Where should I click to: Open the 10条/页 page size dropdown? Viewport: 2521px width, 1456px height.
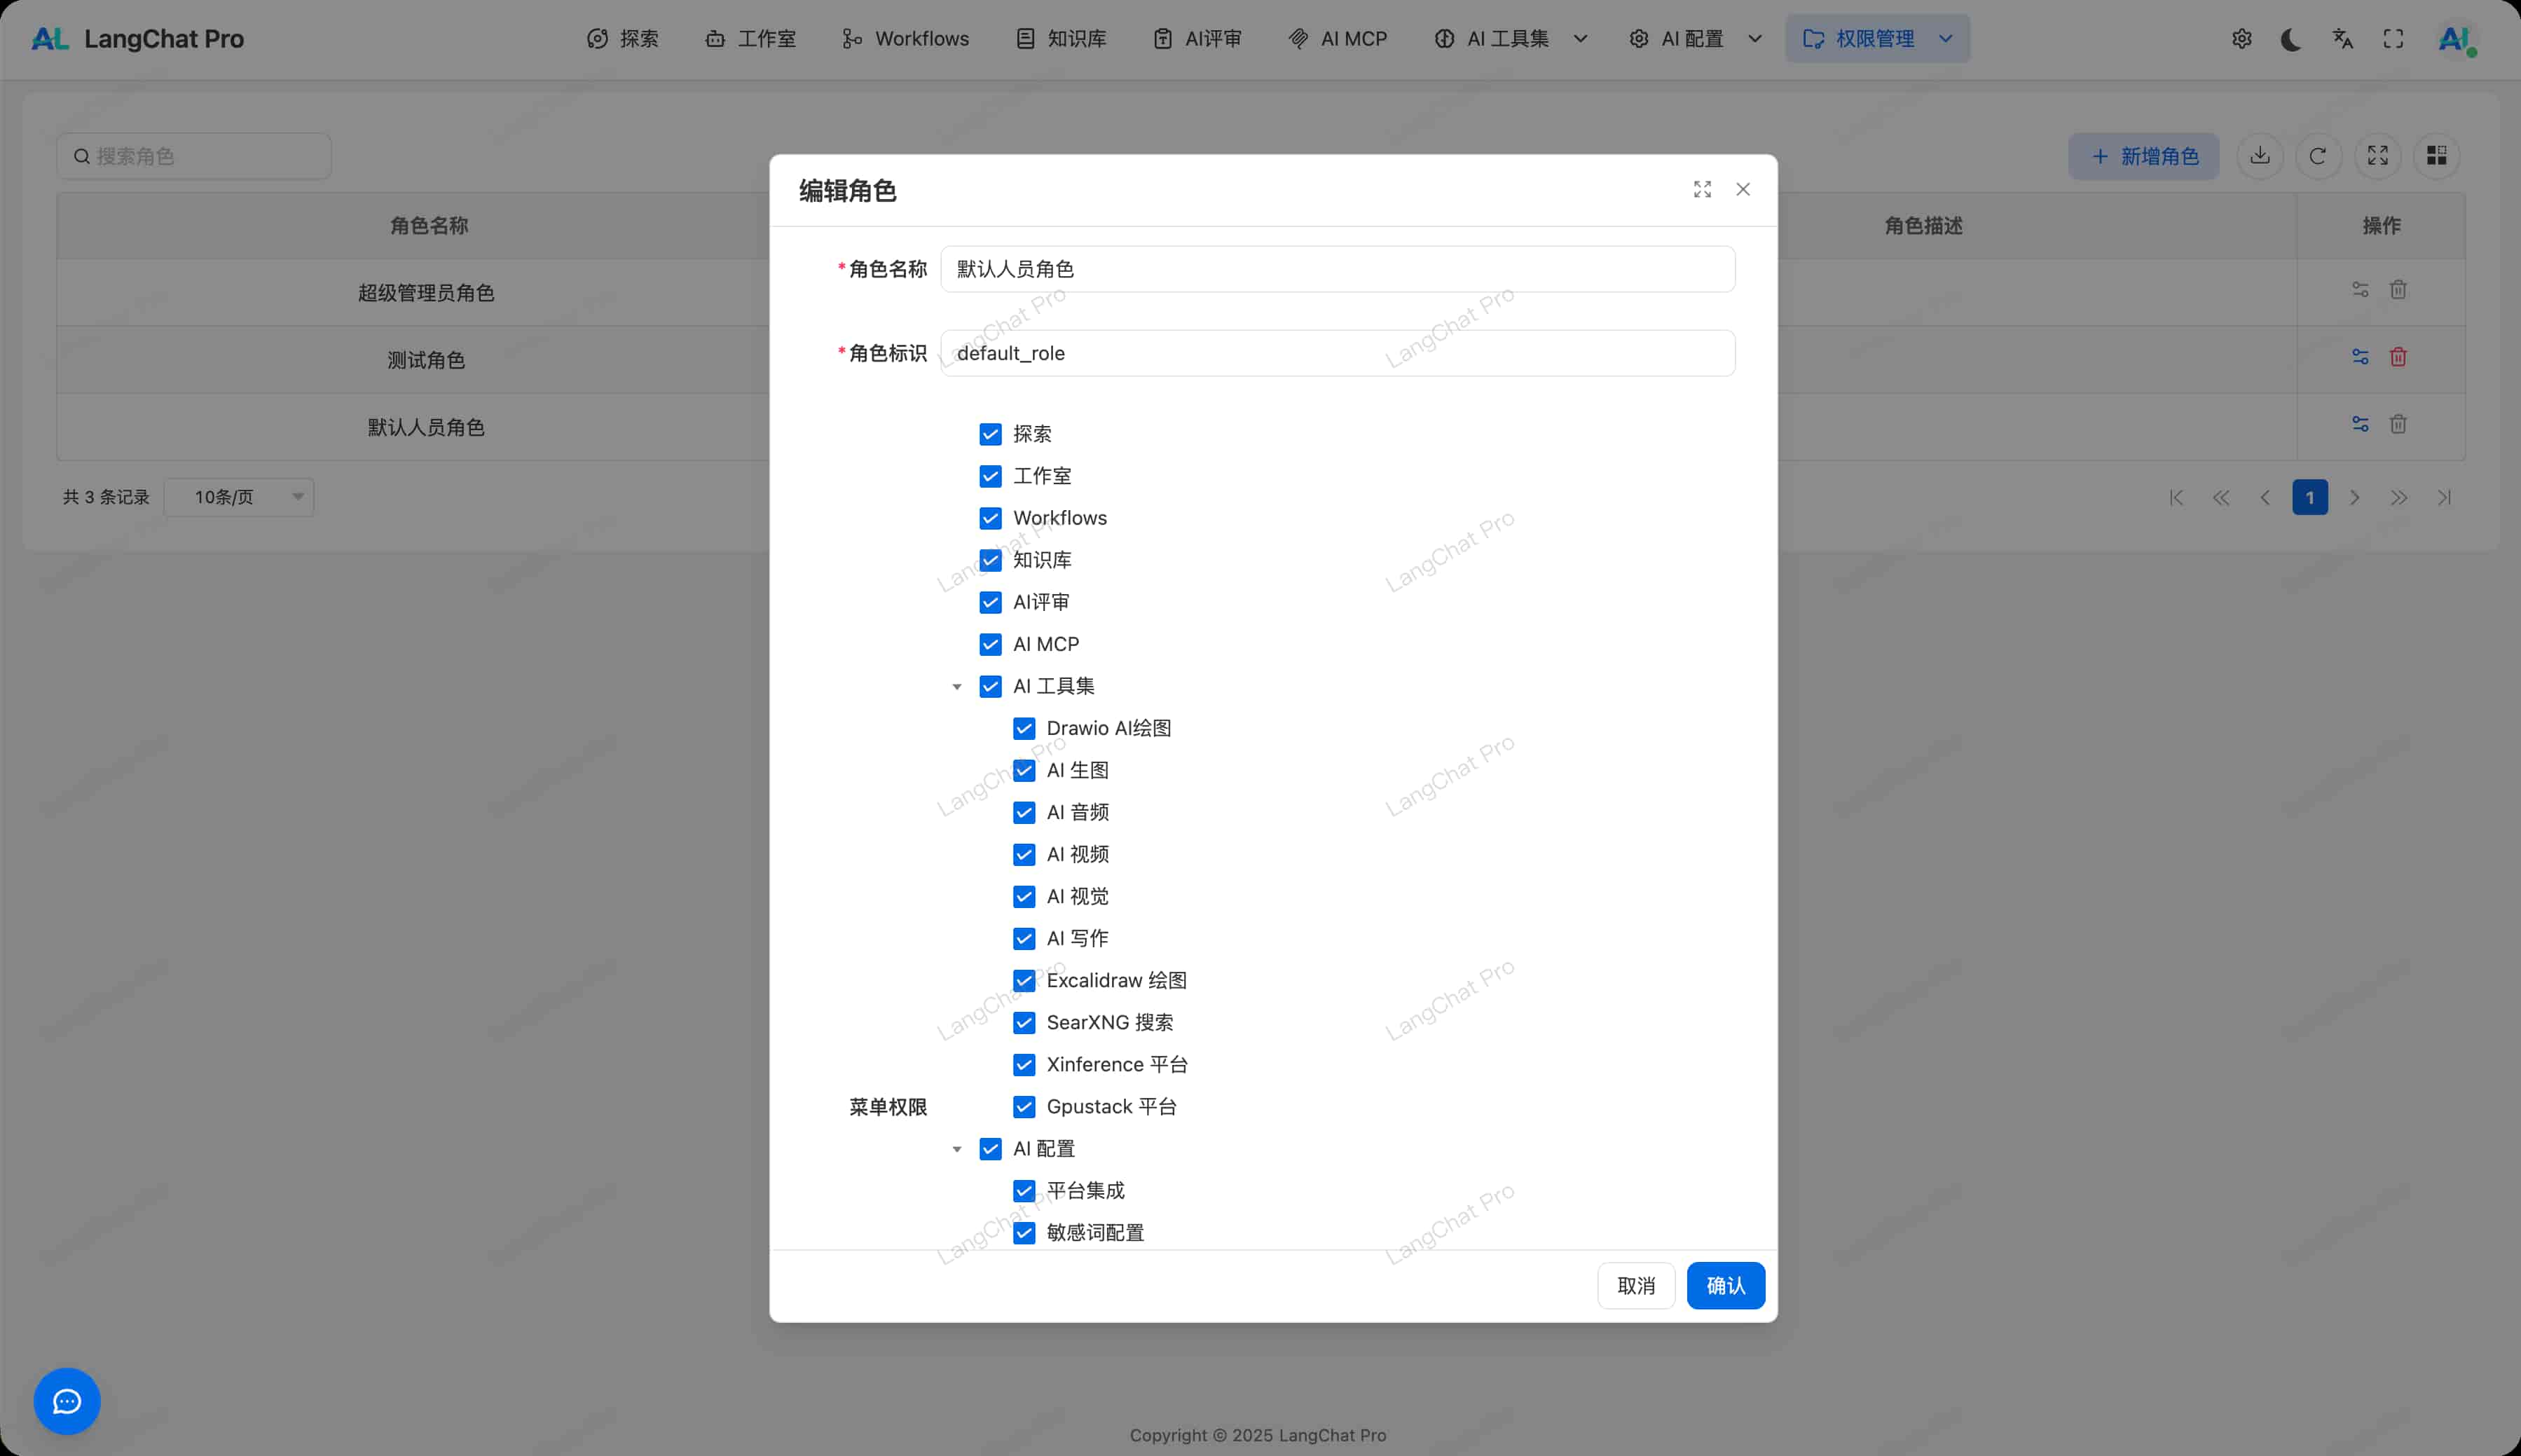tap(238, 497)
